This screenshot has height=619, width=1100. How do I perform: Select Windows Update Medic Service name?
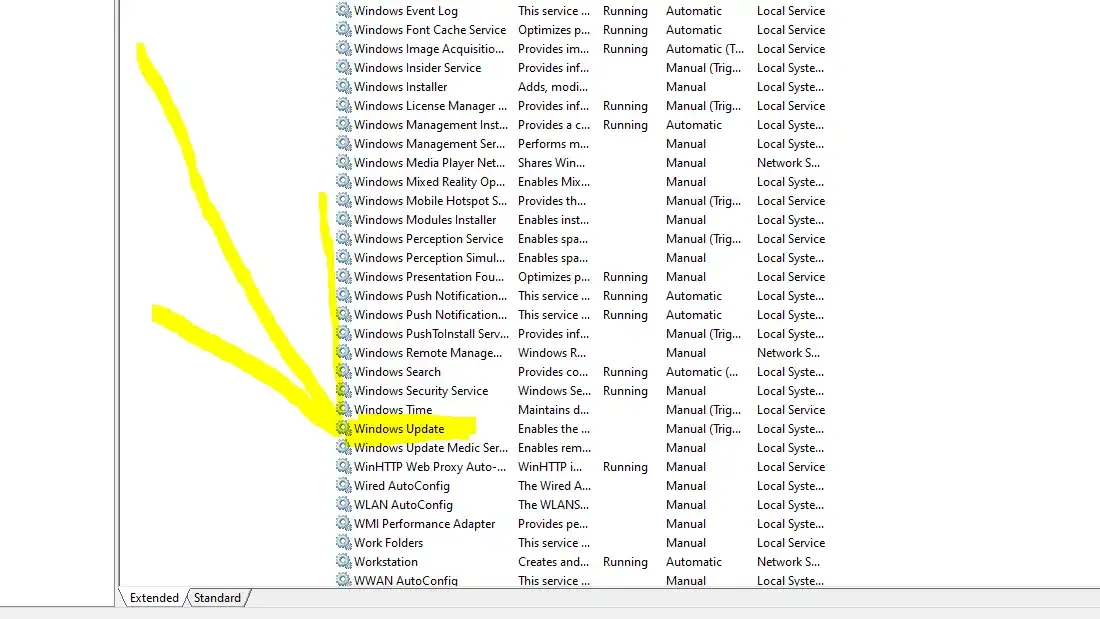pos(431,448)
